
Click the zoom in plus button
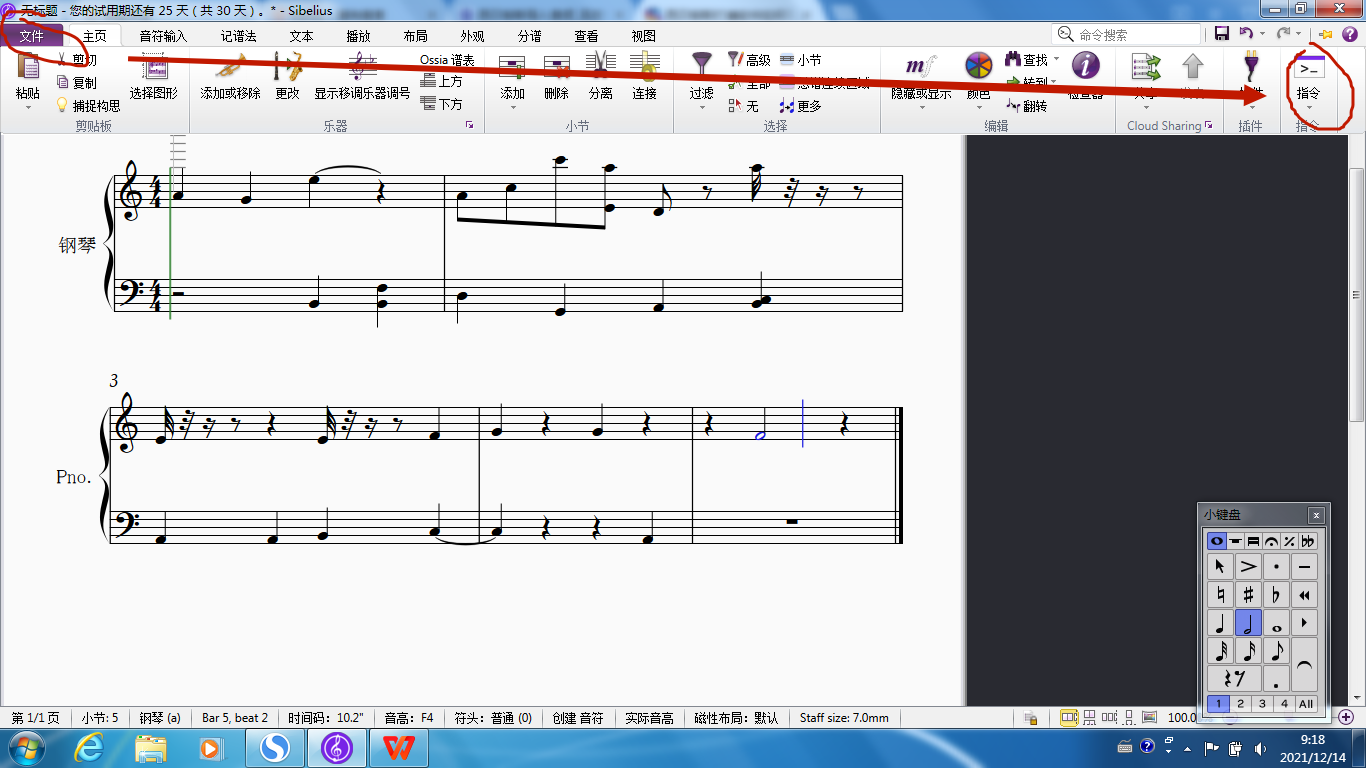point(1345,717)
